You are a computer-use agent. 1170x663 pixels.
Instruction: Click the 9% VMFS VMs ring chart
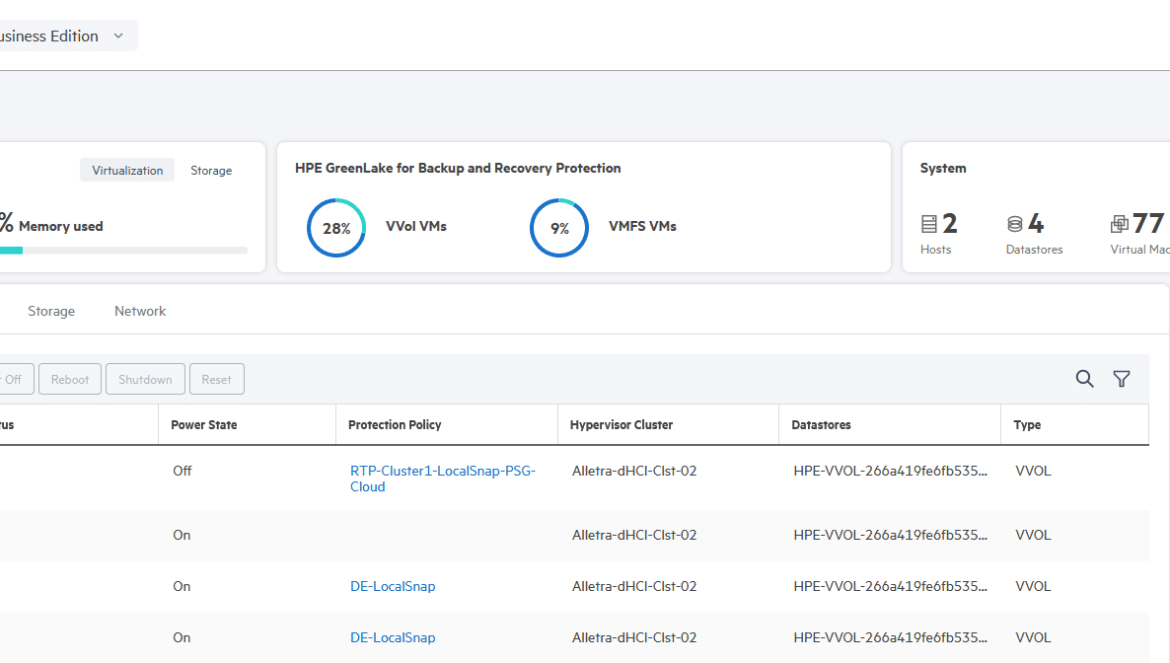click(560, 228)
